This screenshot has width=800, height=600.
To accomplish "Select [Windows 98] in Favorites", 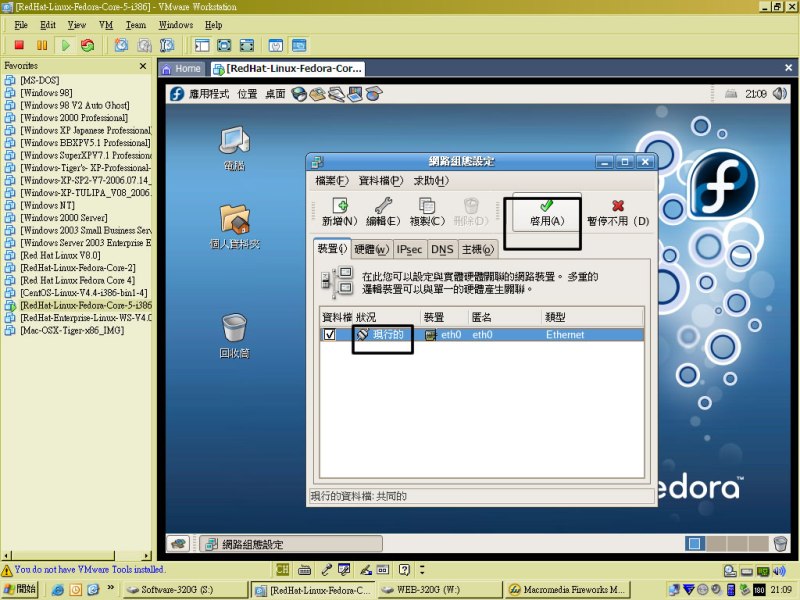I will (x=46, y=93).
